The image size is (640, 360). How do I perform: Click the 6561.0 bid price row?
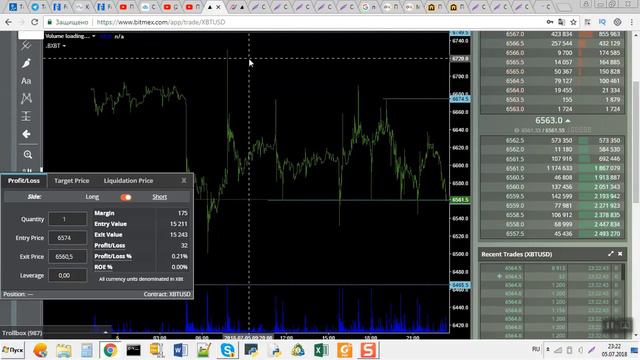(x=552, y=168)
